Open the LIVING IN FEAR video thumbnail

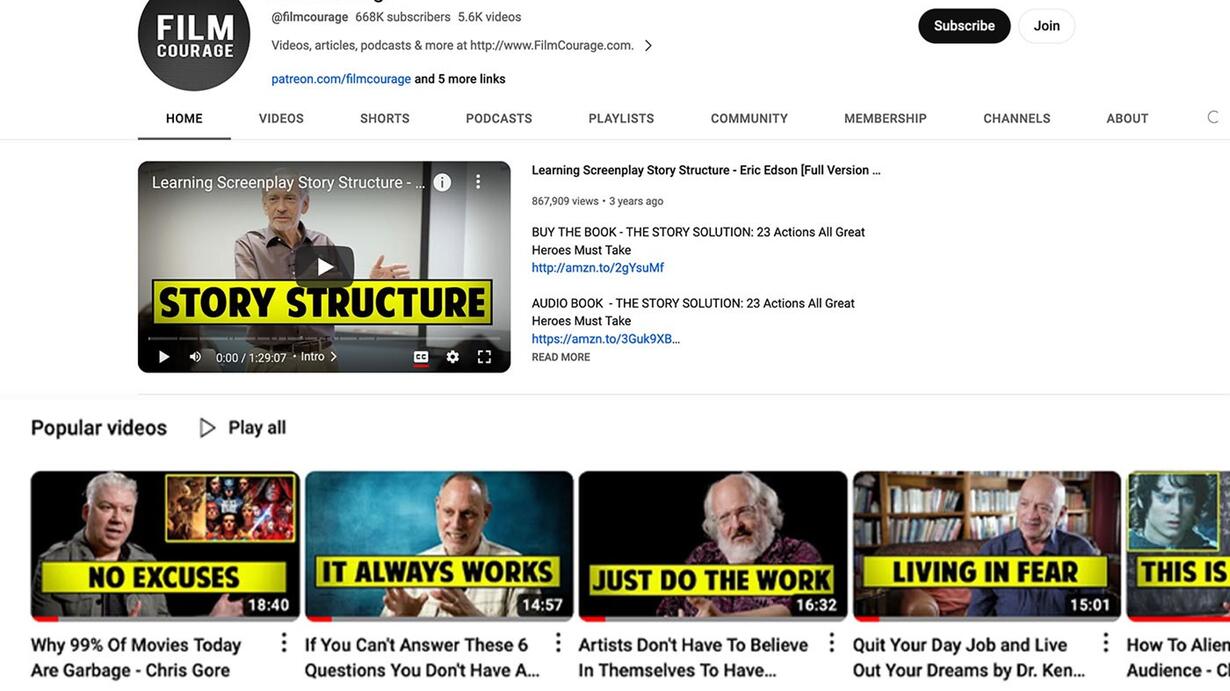[x=986, y=546]
